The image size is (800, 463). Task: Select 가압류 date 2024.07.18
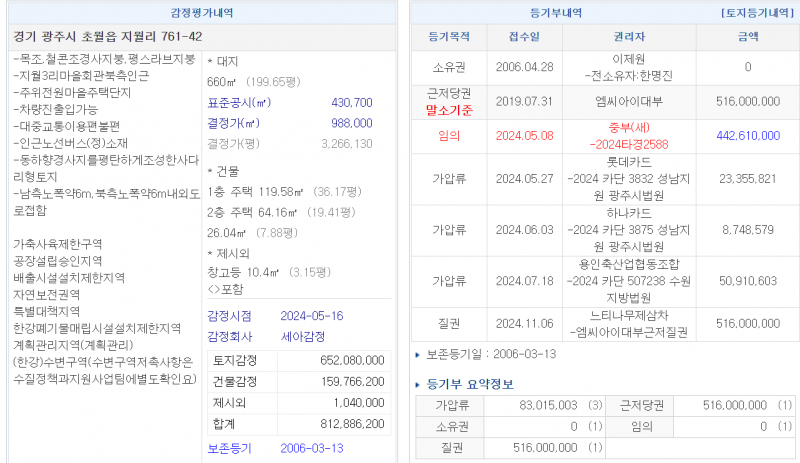tap(524, 281)
